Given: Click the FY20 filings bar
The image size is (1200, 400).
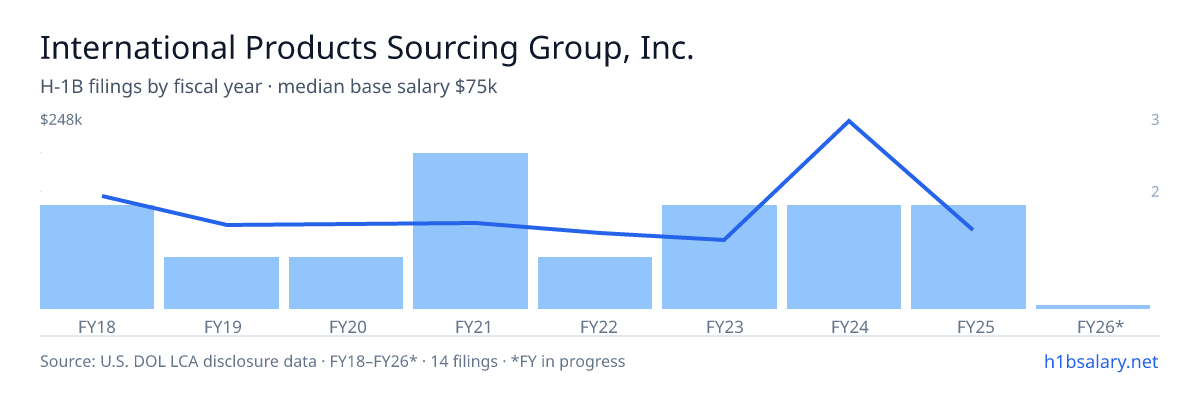Looking at the screenshot, I should coord(346,283).
